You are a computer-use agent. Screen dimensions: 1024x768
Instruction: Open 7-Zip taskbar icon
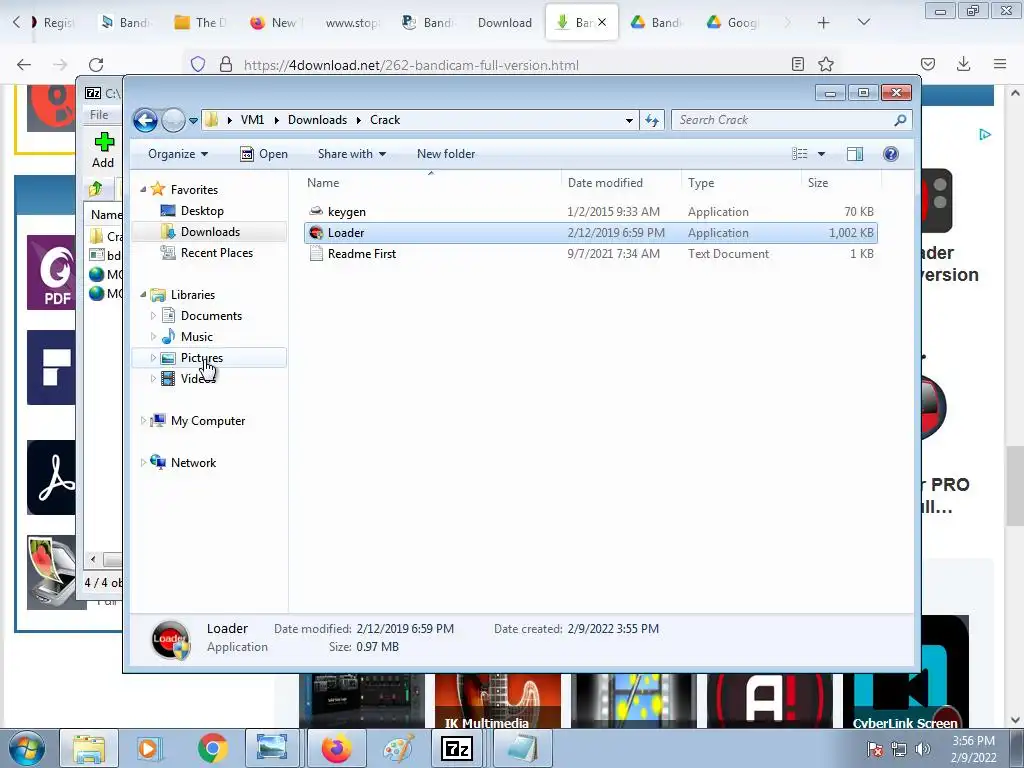click(457, 748)
